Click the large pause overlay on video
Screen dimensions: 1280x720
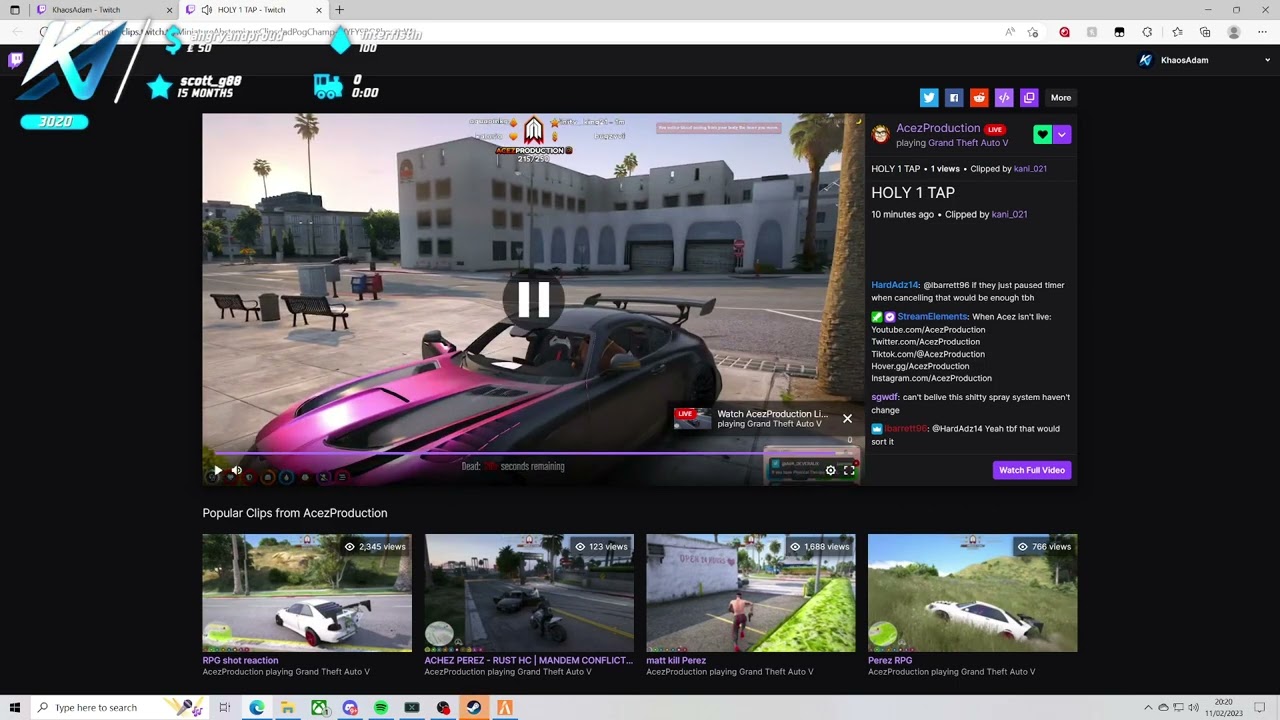point(533,299)
